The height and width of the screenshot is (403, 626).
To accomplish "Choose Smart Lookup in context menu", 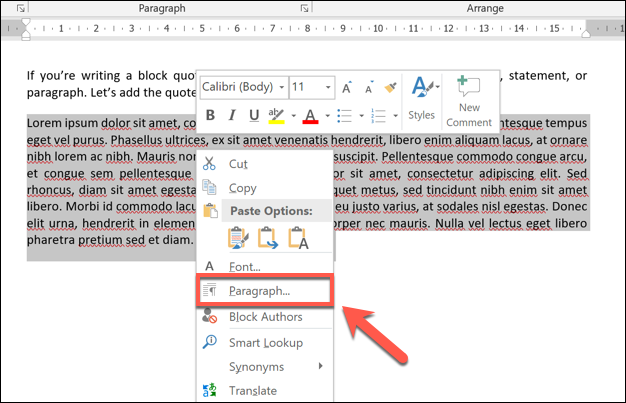I will 267,342.
